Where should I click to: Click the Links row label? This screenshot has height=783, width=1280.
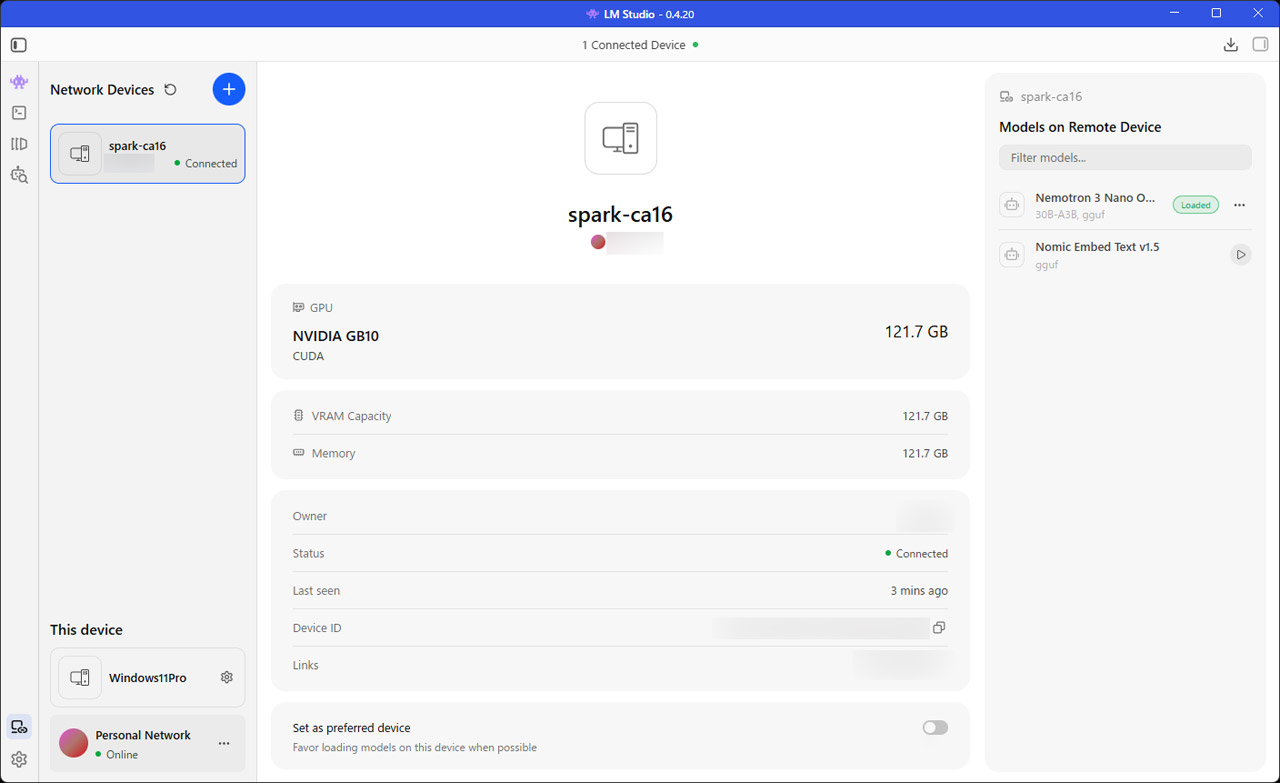(x=306, y=665)
